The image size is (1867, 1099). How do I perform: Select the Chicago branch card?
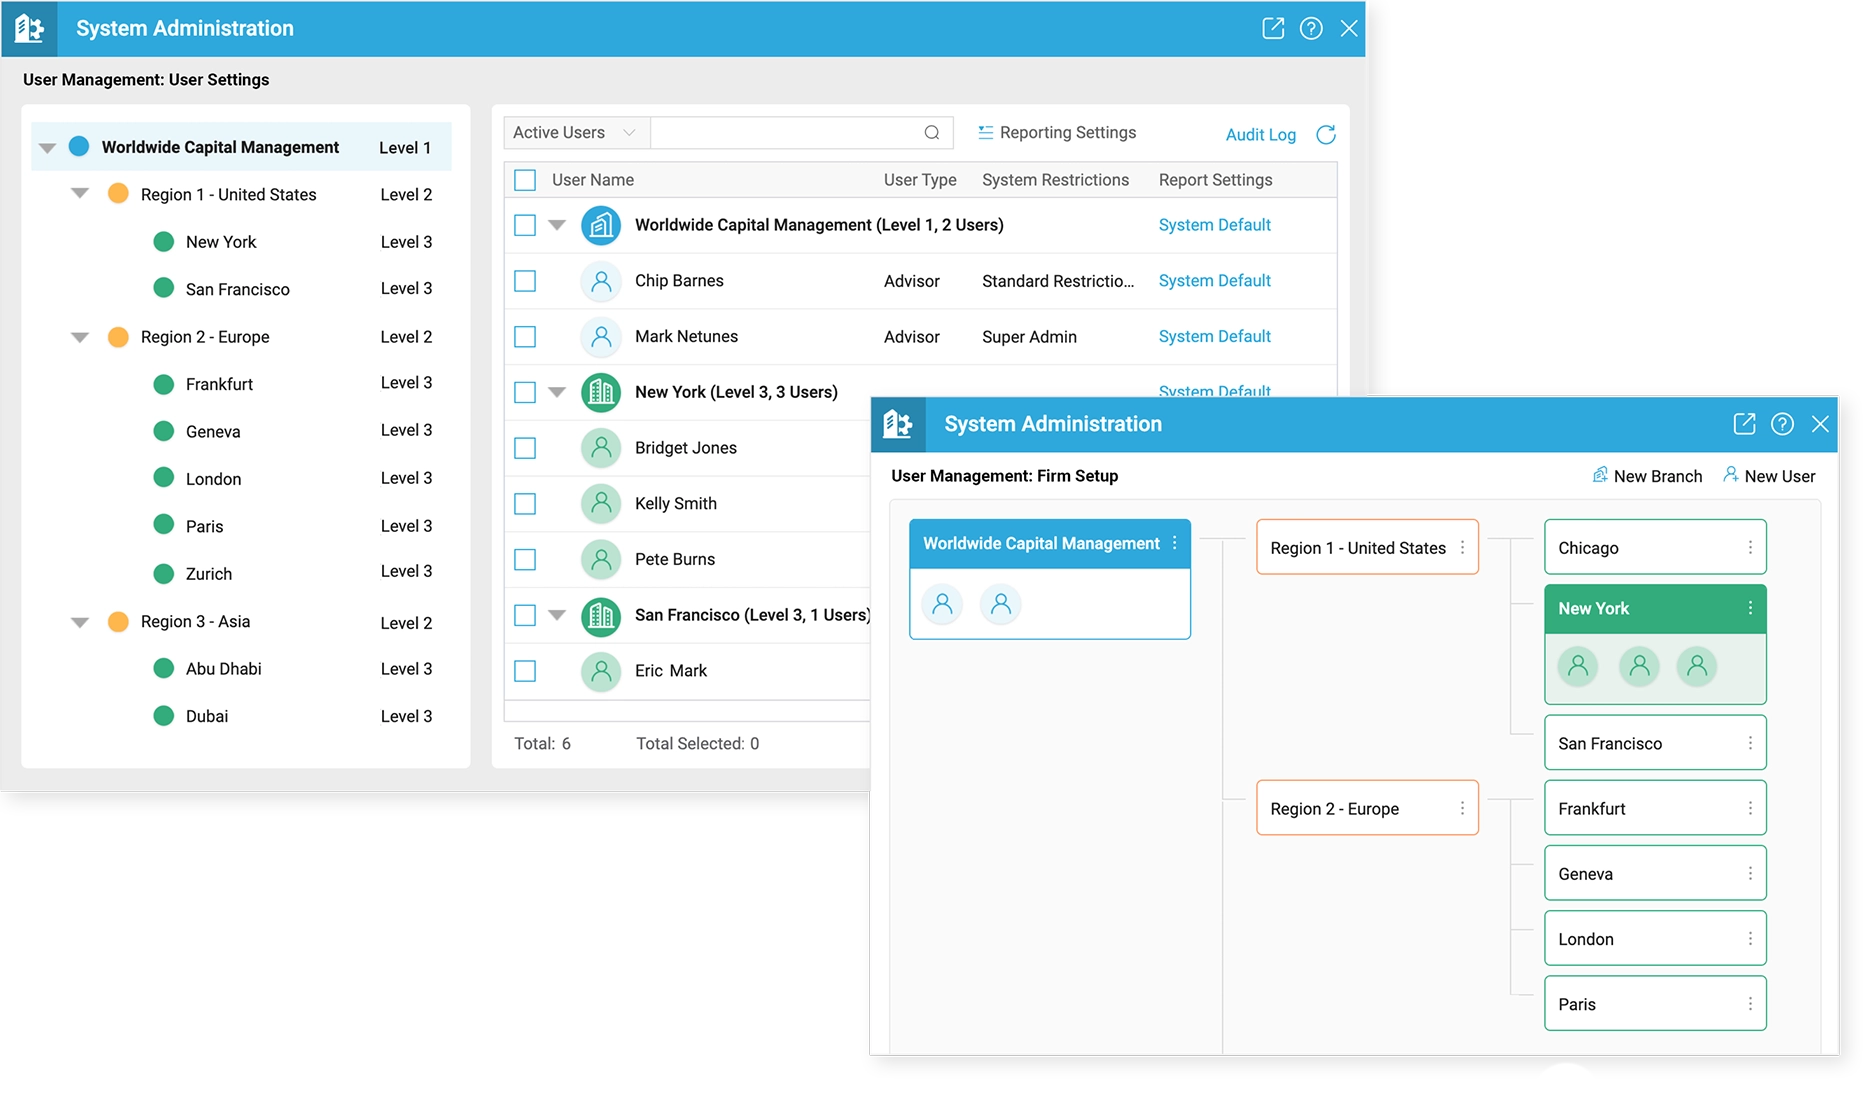[1655, 547]
